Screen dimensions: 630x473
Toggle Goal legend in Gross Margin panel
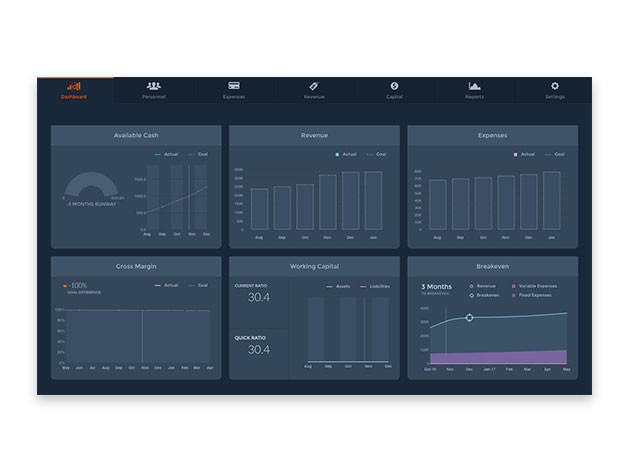tap(198, 285)
